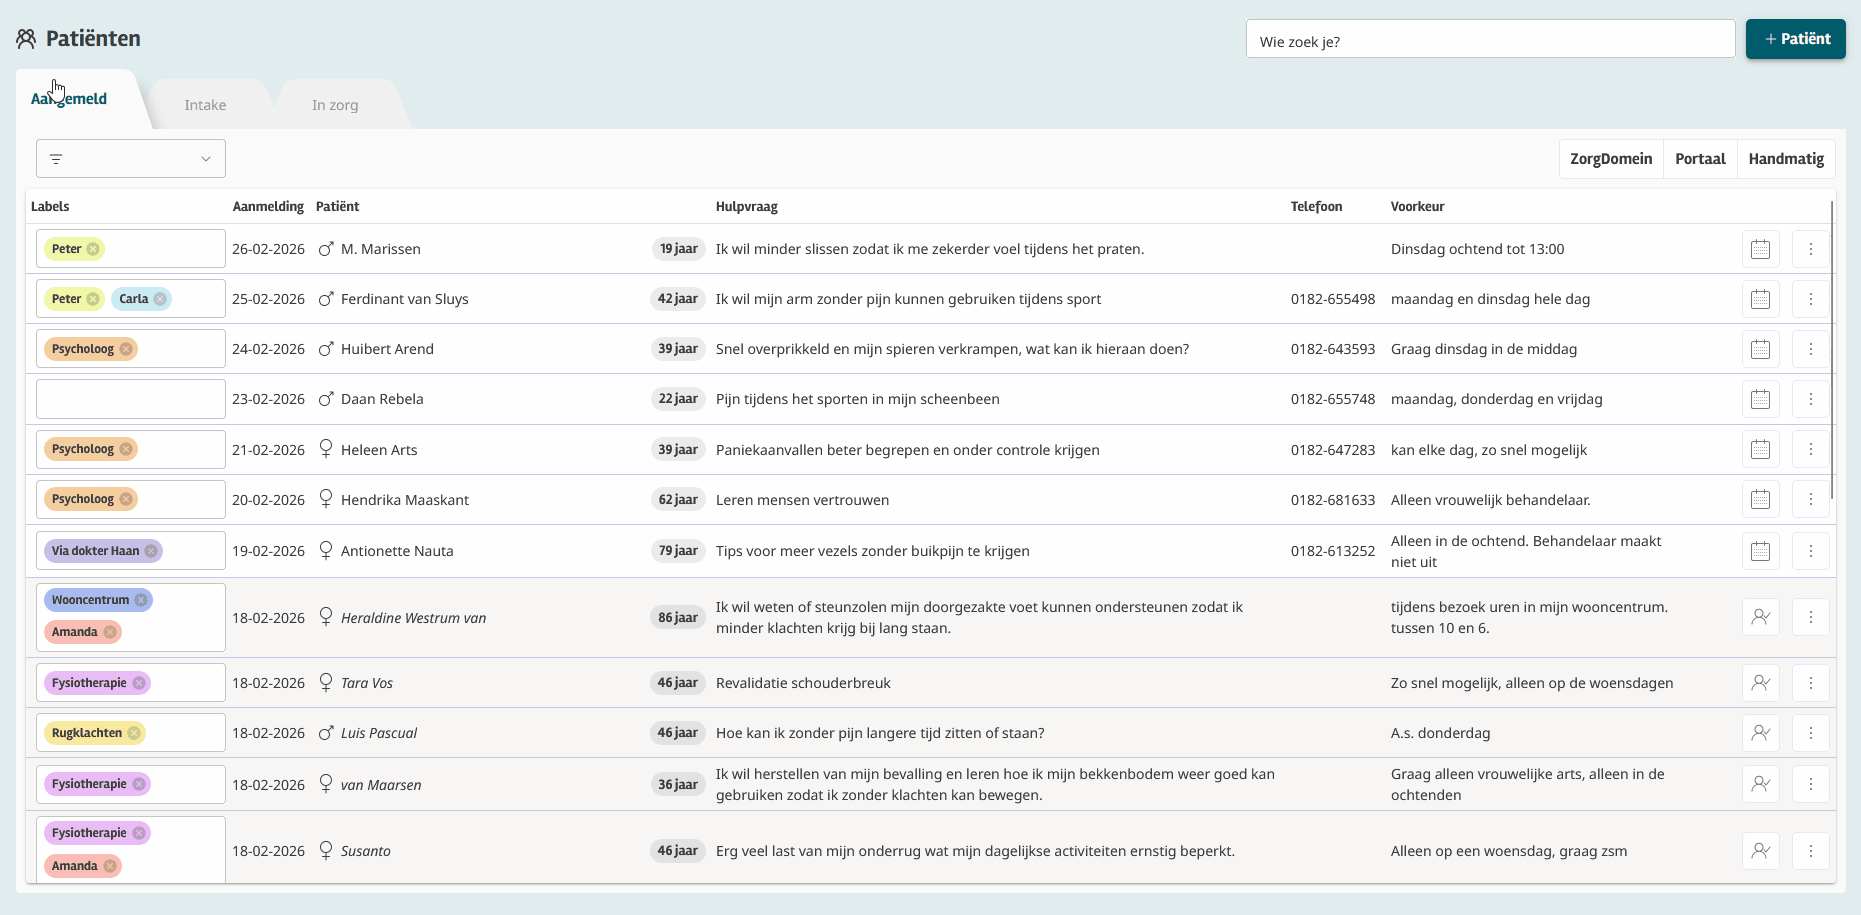Click the Patiënten page heading
This screenshot has width=1861, height=915.
pos(93,38)
